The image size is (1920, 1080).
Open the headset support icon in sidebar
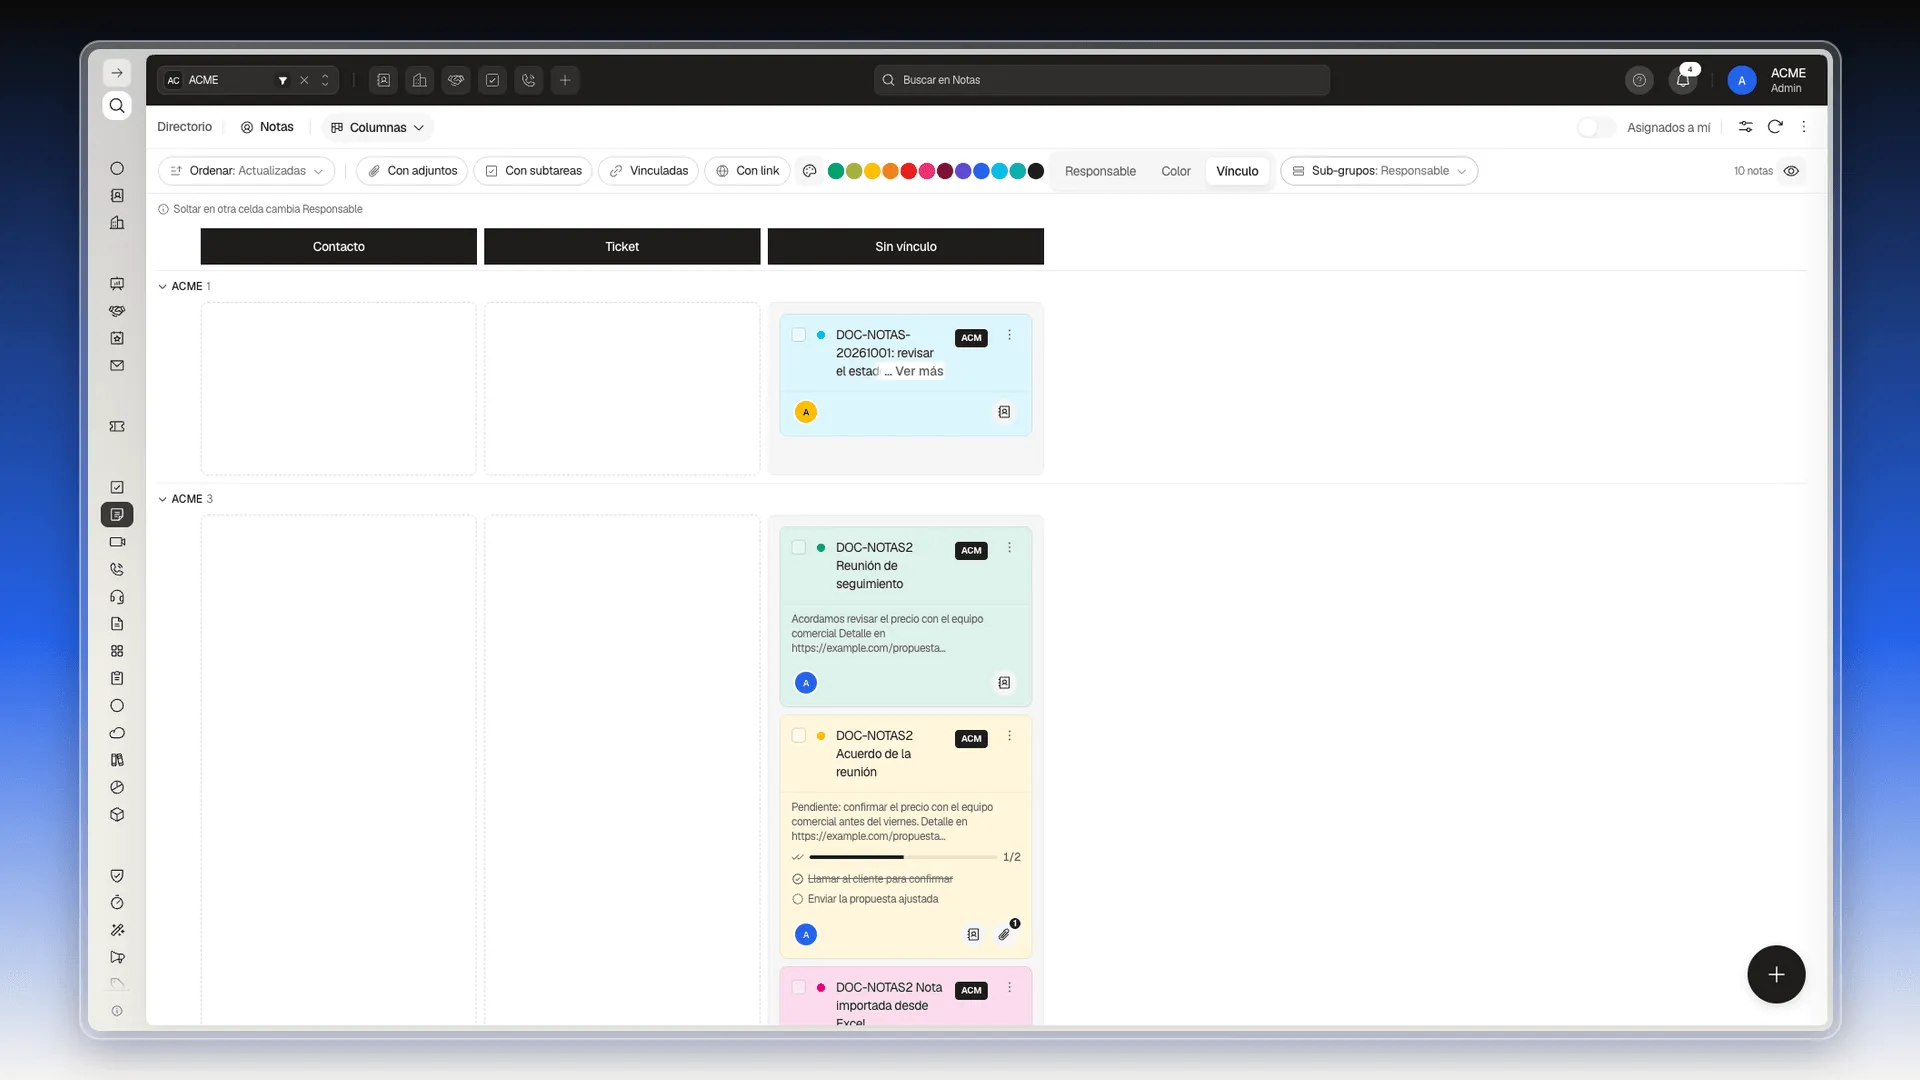pyautogui.click(x=117, y=597)
